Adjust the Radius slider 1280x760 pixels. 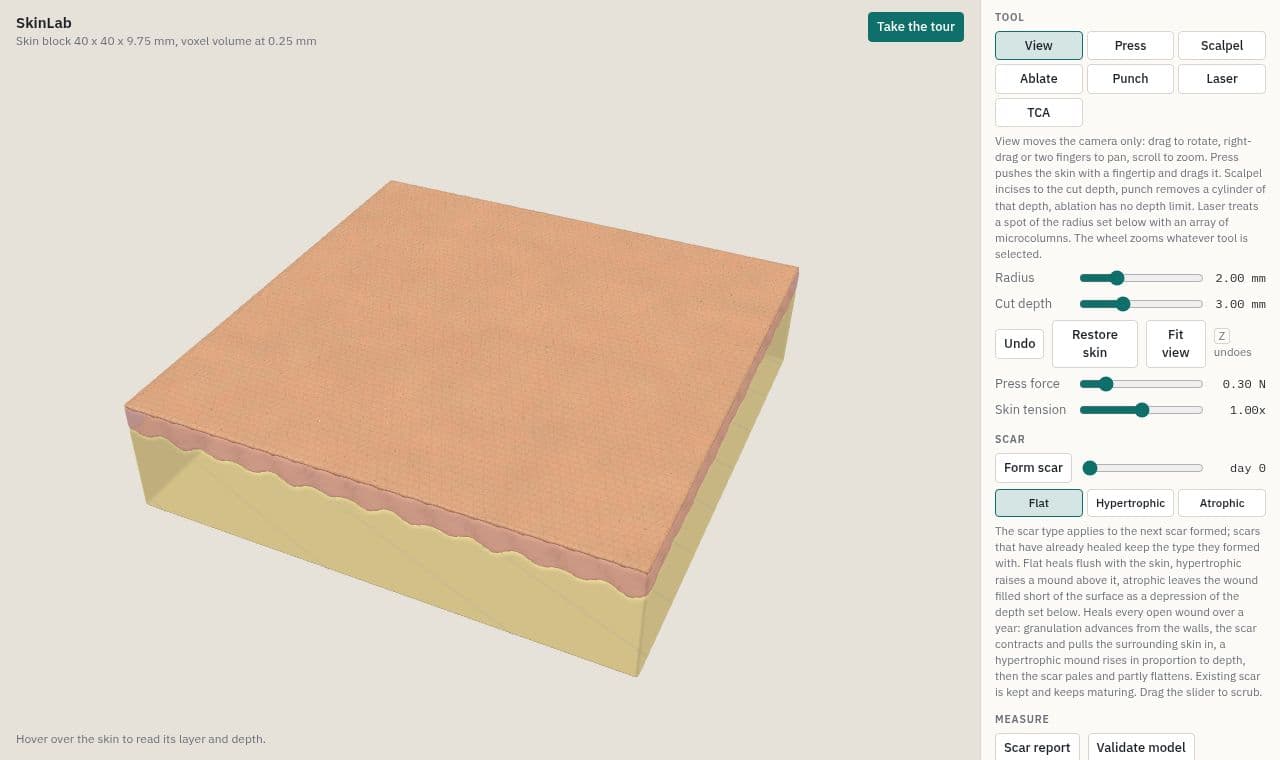tap(1141, 278)
